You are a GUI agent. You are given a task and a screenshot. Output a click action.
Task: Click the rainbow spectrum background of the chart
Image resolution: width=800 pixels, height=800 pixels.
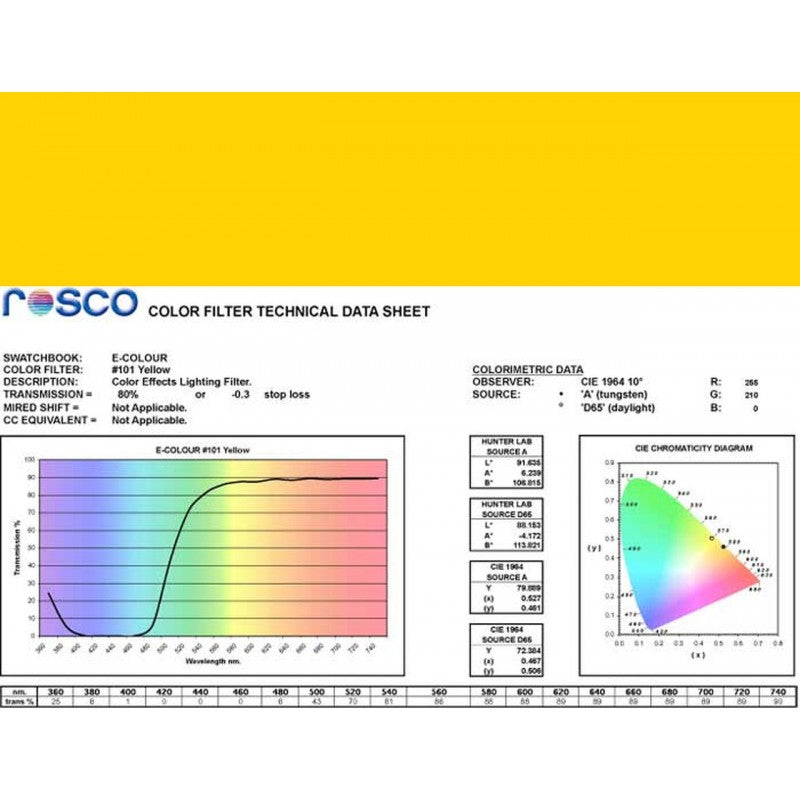pos(300,560)
